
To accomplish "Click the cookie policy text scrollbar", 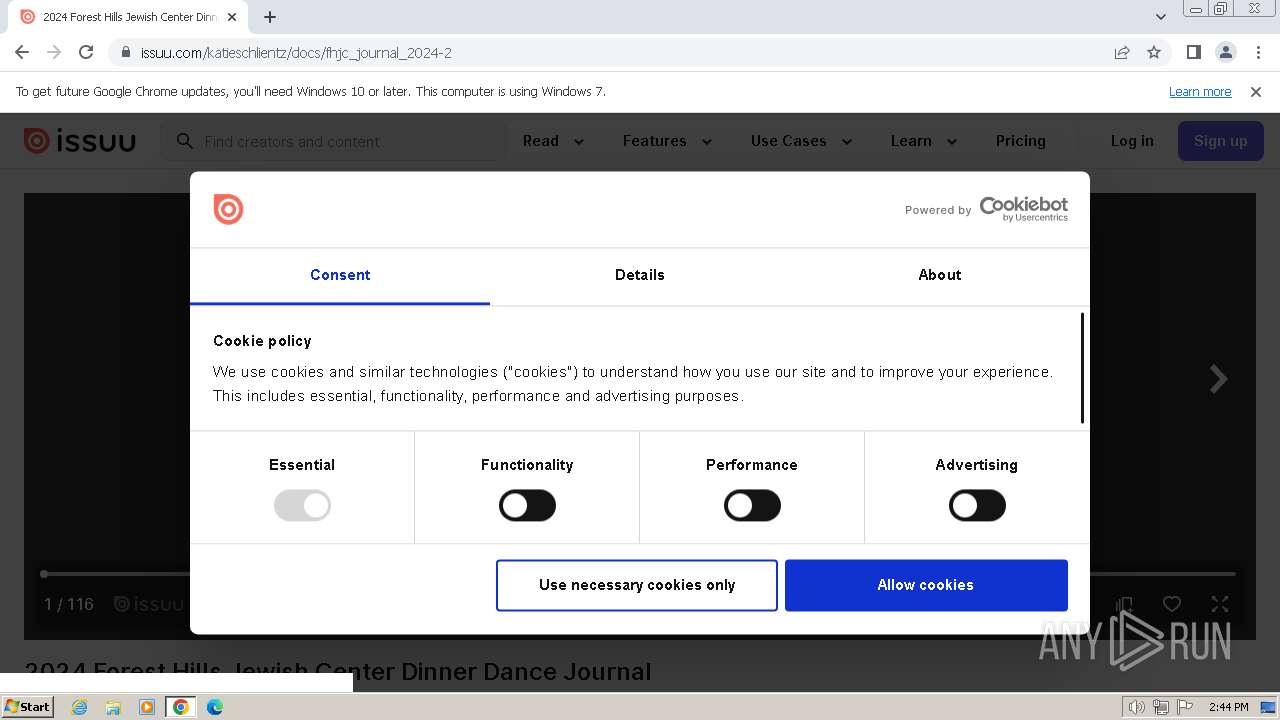I will [x=1082, y=368].
